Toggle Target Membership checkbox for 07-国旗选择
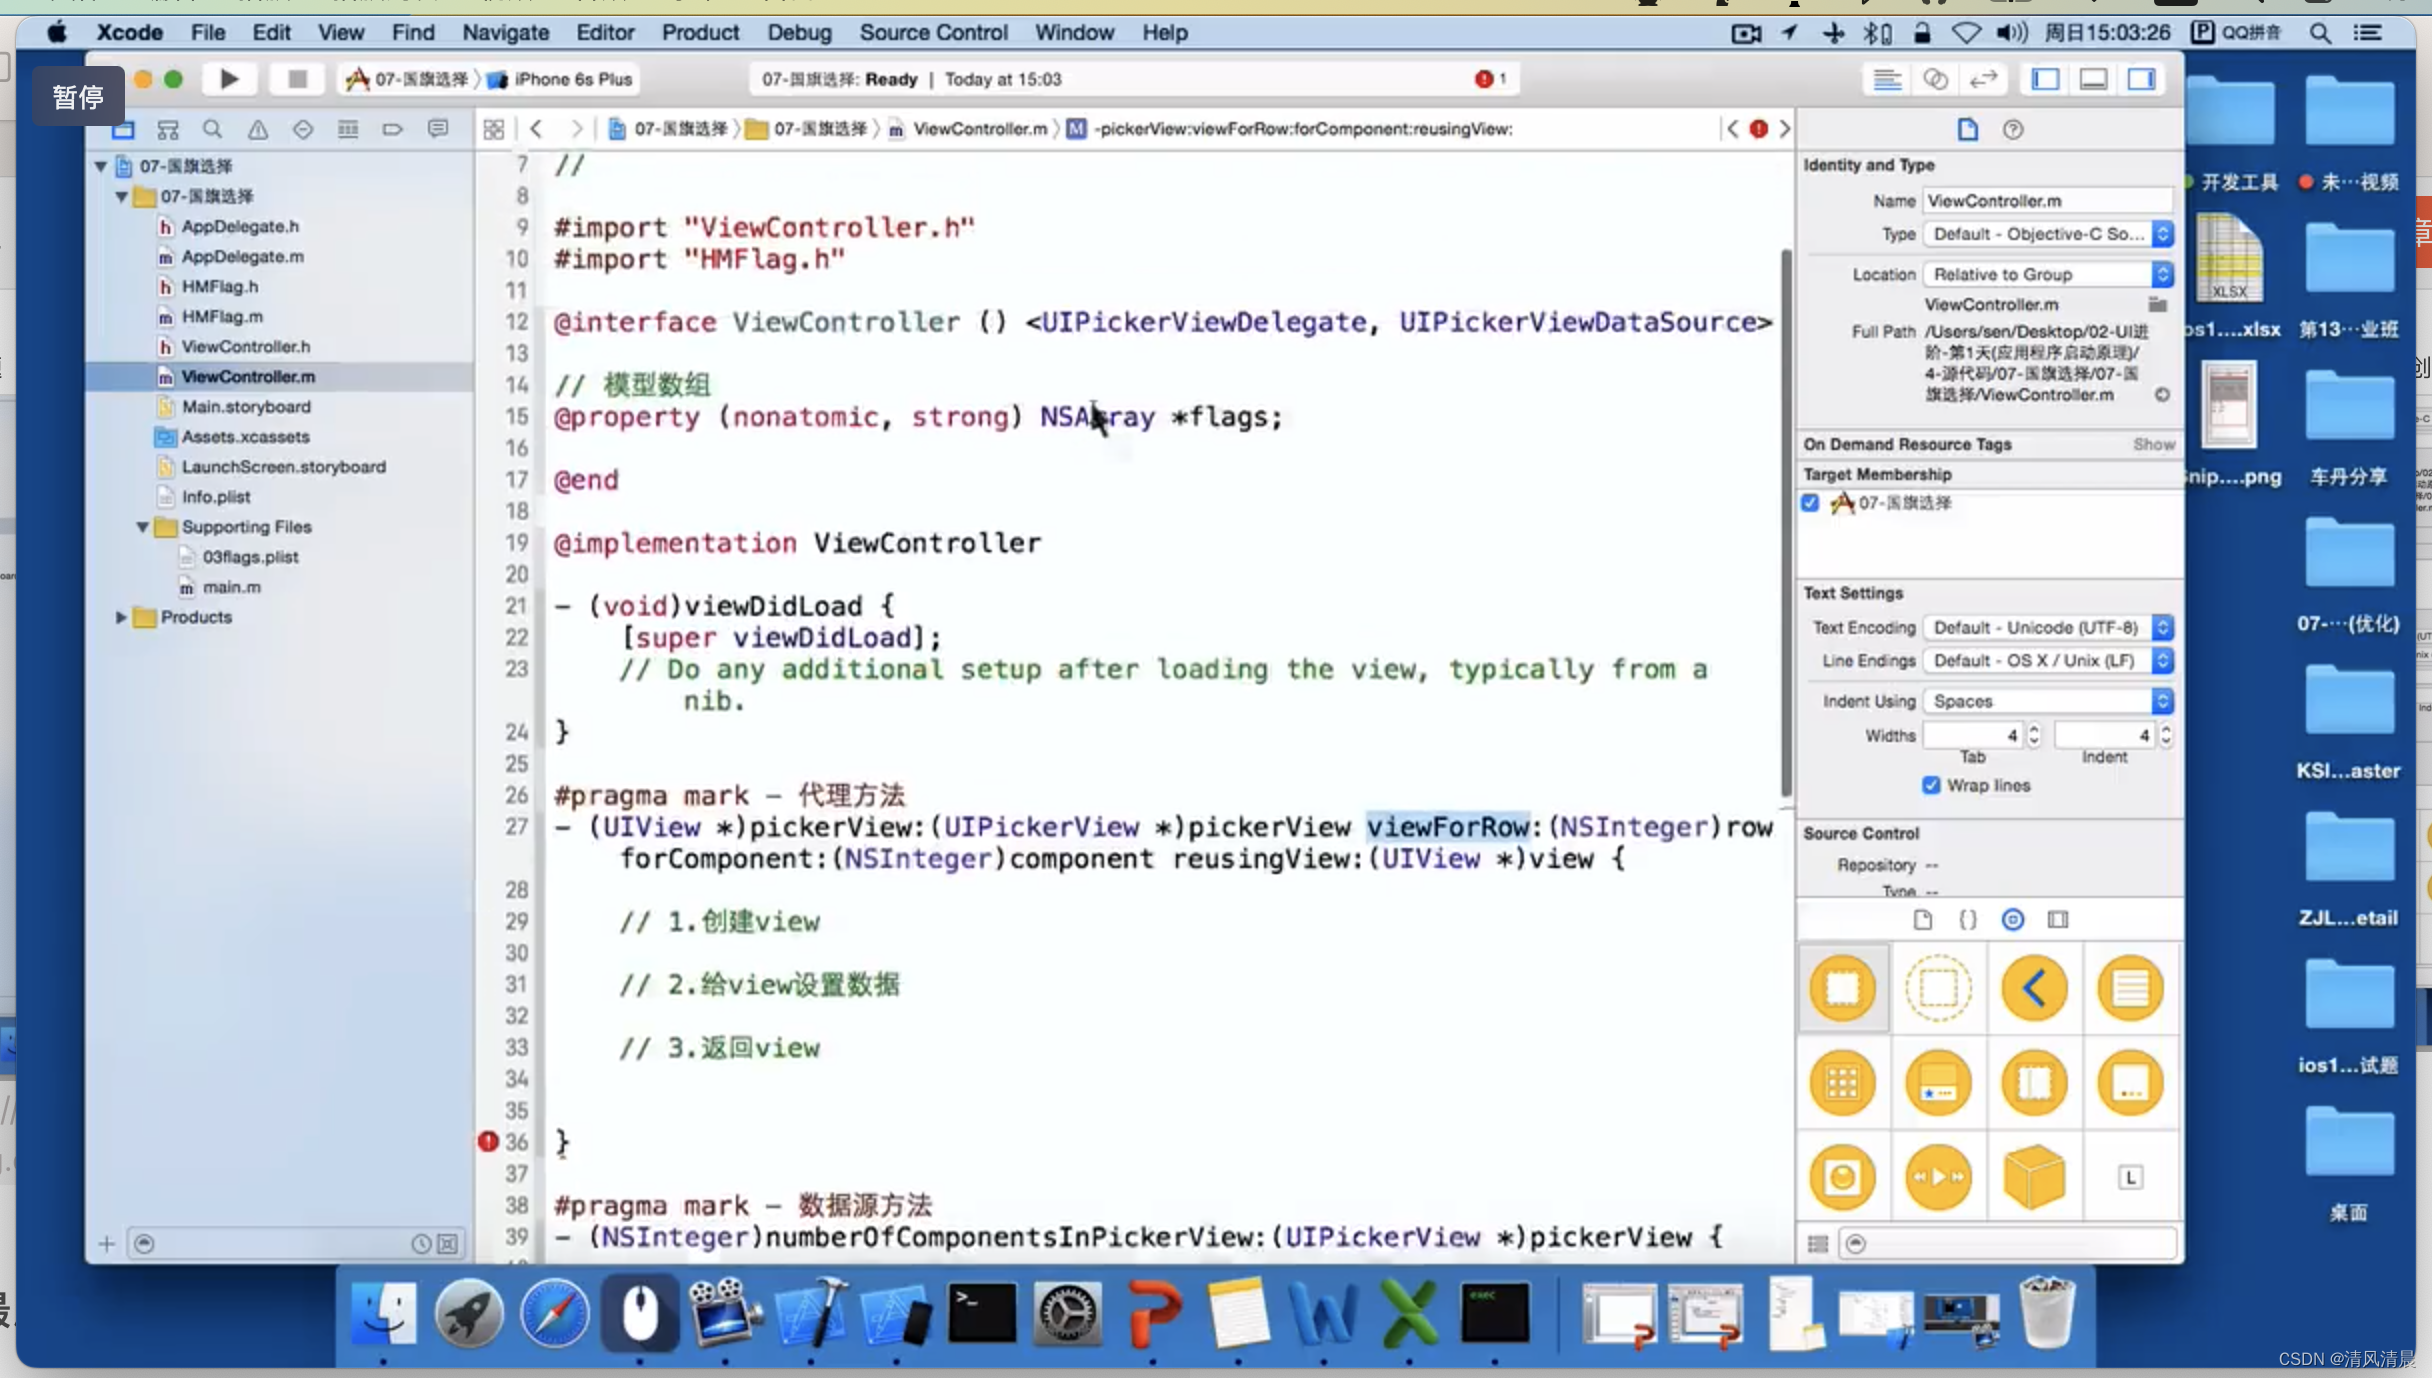Viewport: 2432px width, 1378px height. point(1812,503)
